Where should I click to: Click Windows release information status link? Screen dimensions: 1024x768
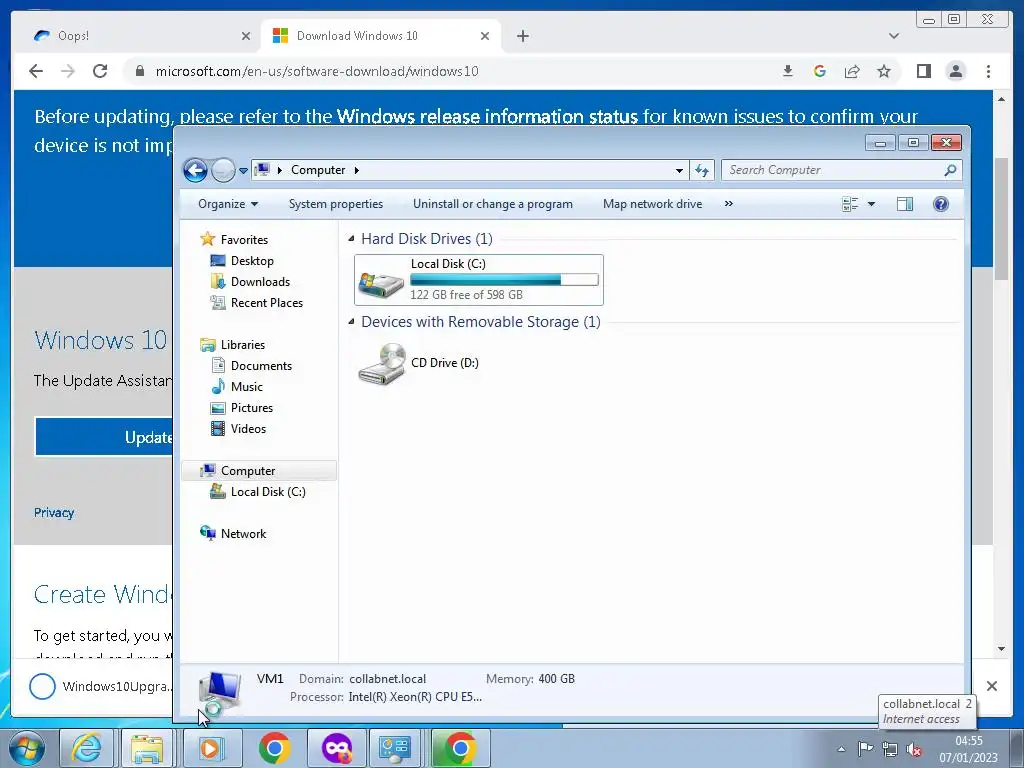[487, 116]
